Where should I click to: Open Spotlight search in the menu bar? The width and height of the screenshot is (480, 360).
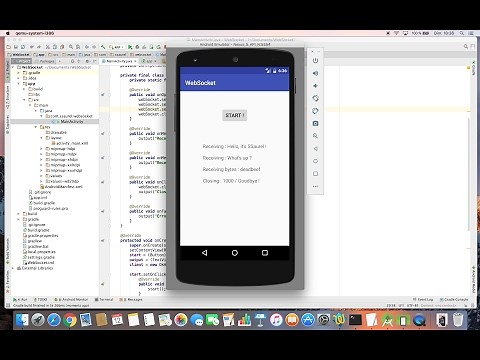pyautogui.click(x=462, y=33)
